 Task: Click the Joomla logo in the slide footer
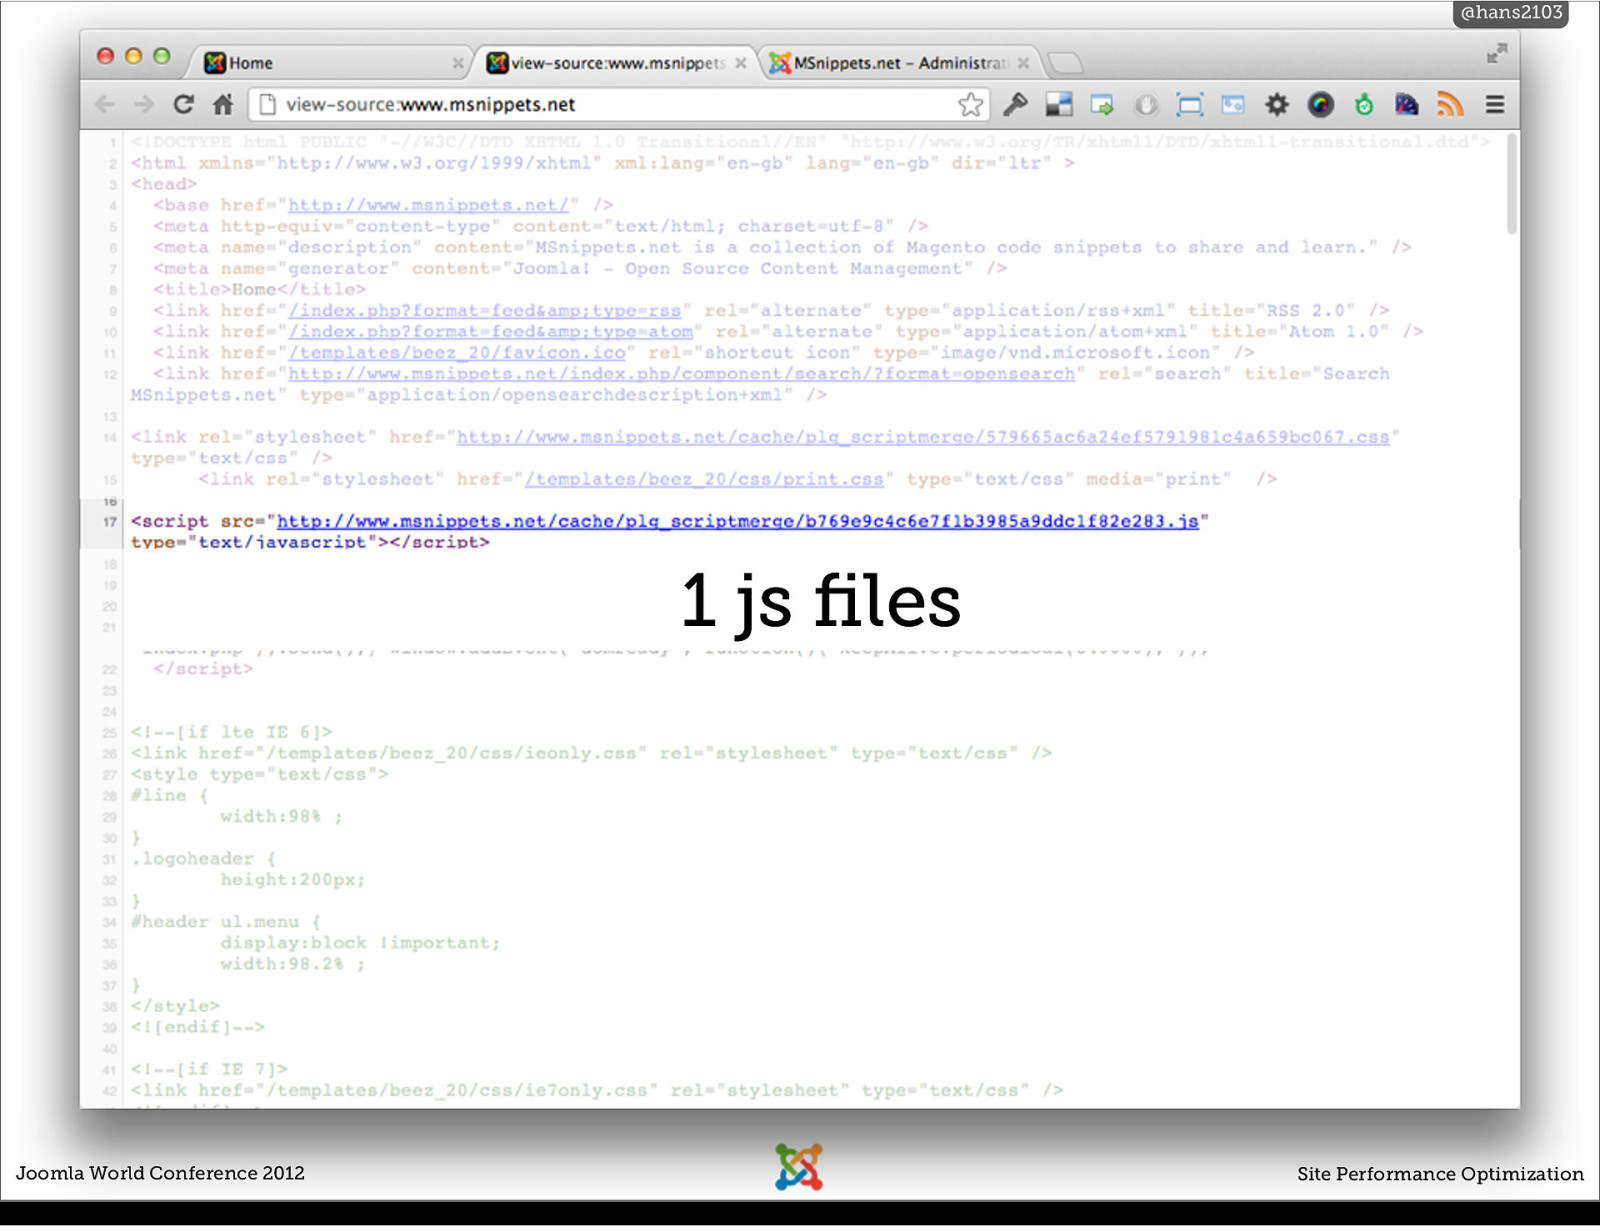799,1166
